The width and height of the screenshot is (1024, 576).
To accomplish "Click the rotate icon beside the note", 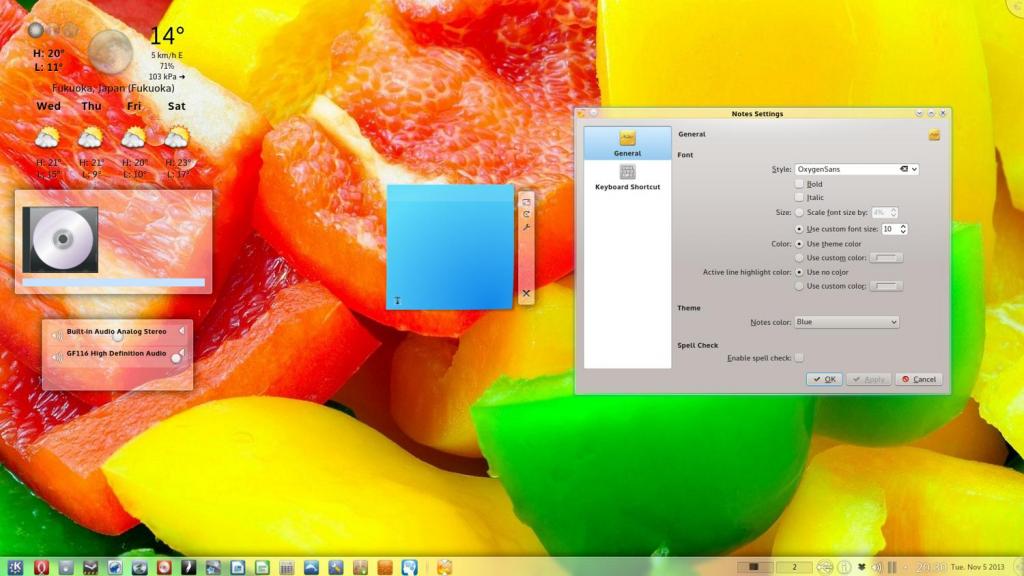I will 526,215.
